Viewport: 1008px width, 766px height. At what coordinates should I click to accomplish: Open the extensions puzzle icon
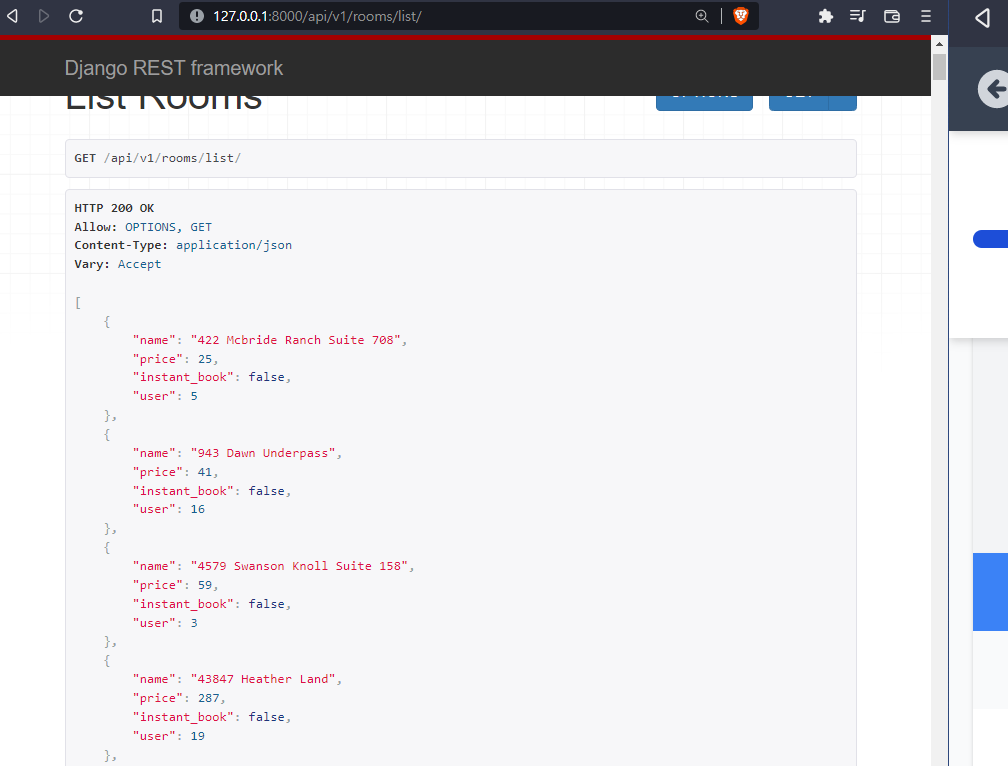[825, 16]
